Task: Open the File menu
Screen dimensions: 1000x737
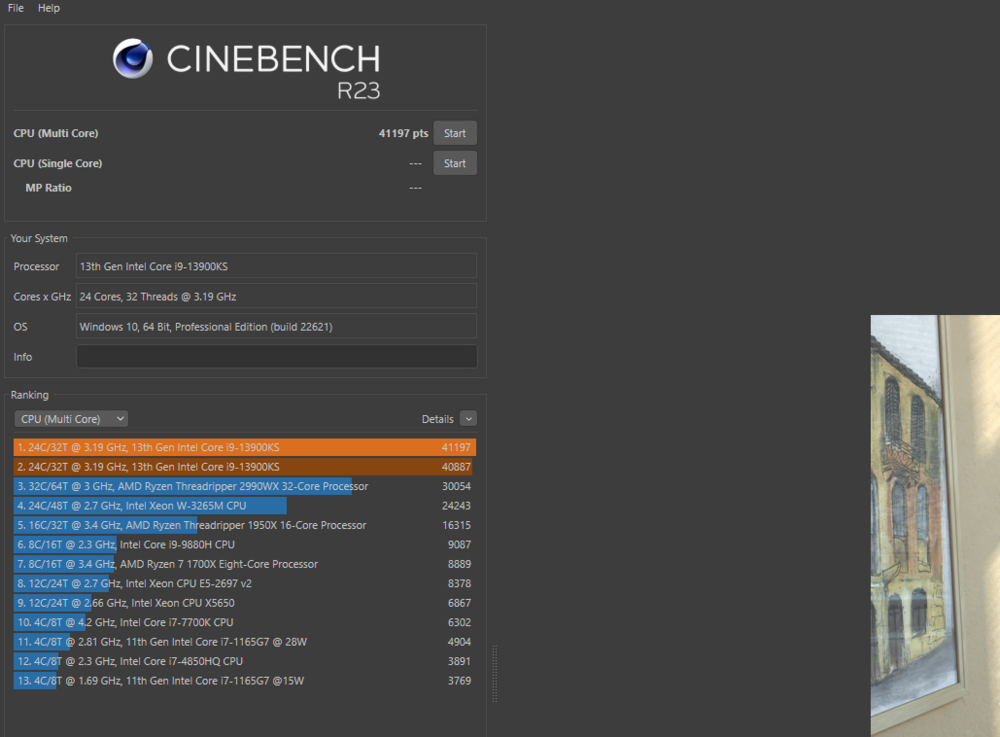Action: [14, 8]
